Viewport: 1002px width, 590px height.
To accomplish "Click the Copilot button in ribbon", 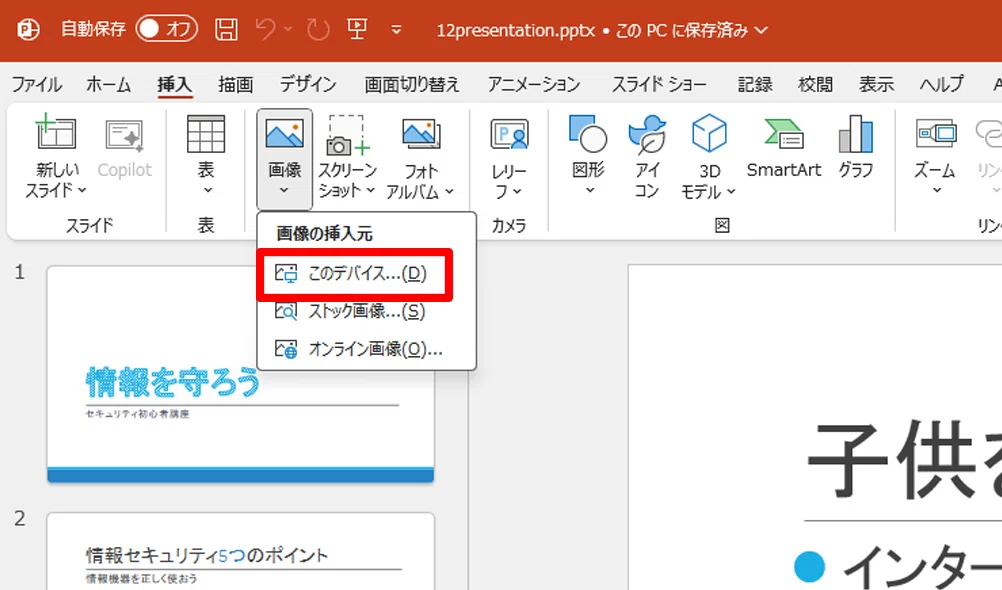I will (x=125, y=148).
